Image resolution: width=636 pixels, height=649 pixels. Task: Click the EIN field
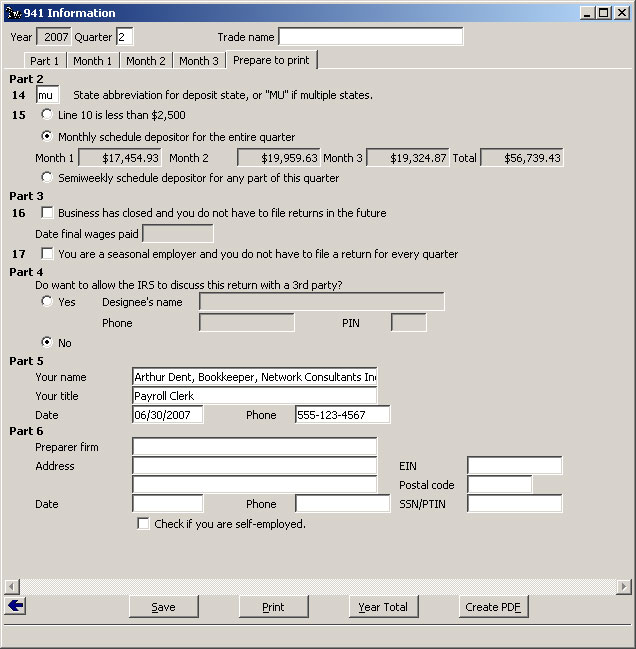(514, 466)
